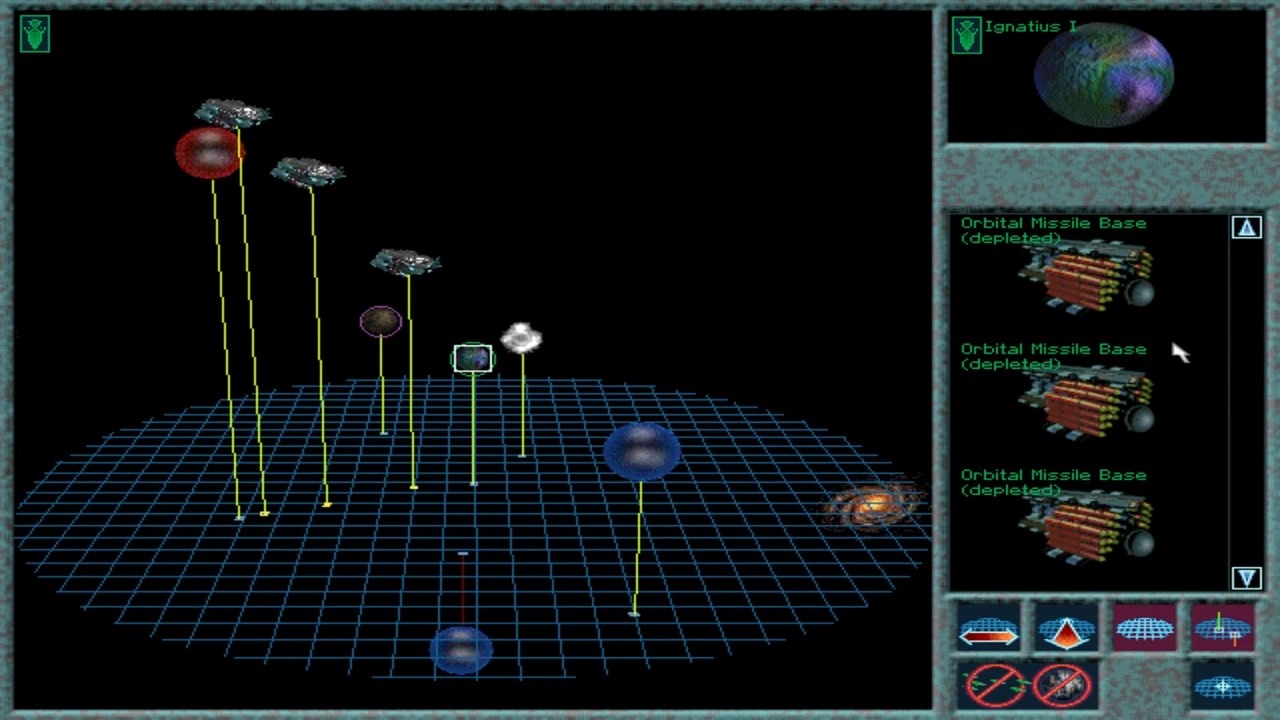Screen dimensions: 1280x720
Task: Select the middle starship in the system
Action: (308, 171)
